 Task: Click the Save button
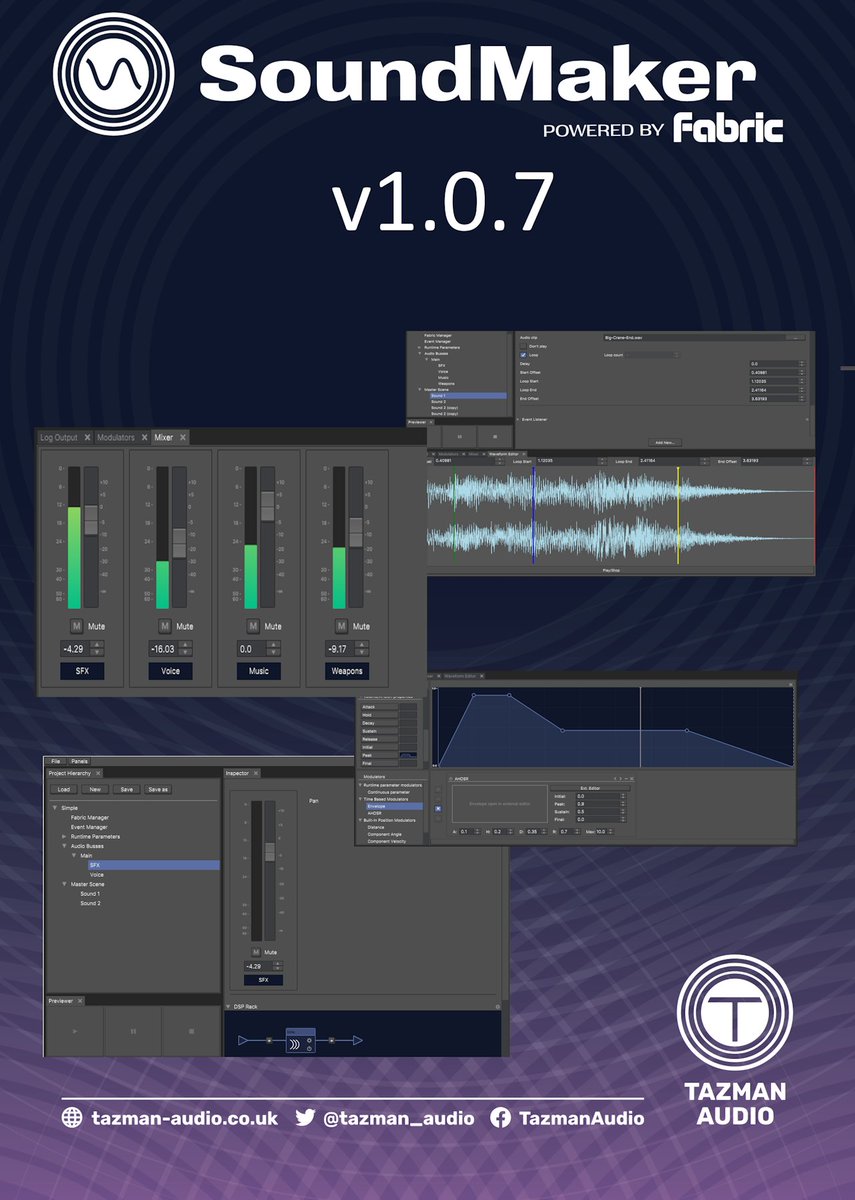(126, 789)
